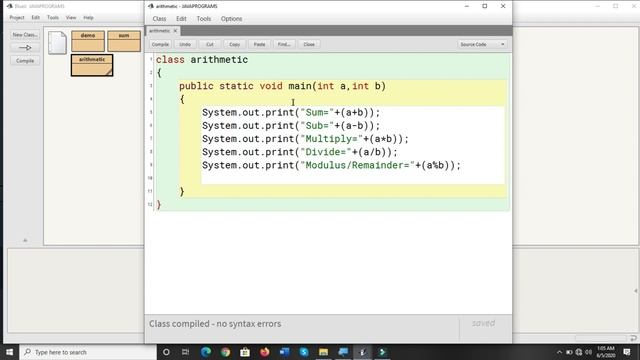640x360 pixels.
Task: Open the README document icon
Action: coord(57,42)
